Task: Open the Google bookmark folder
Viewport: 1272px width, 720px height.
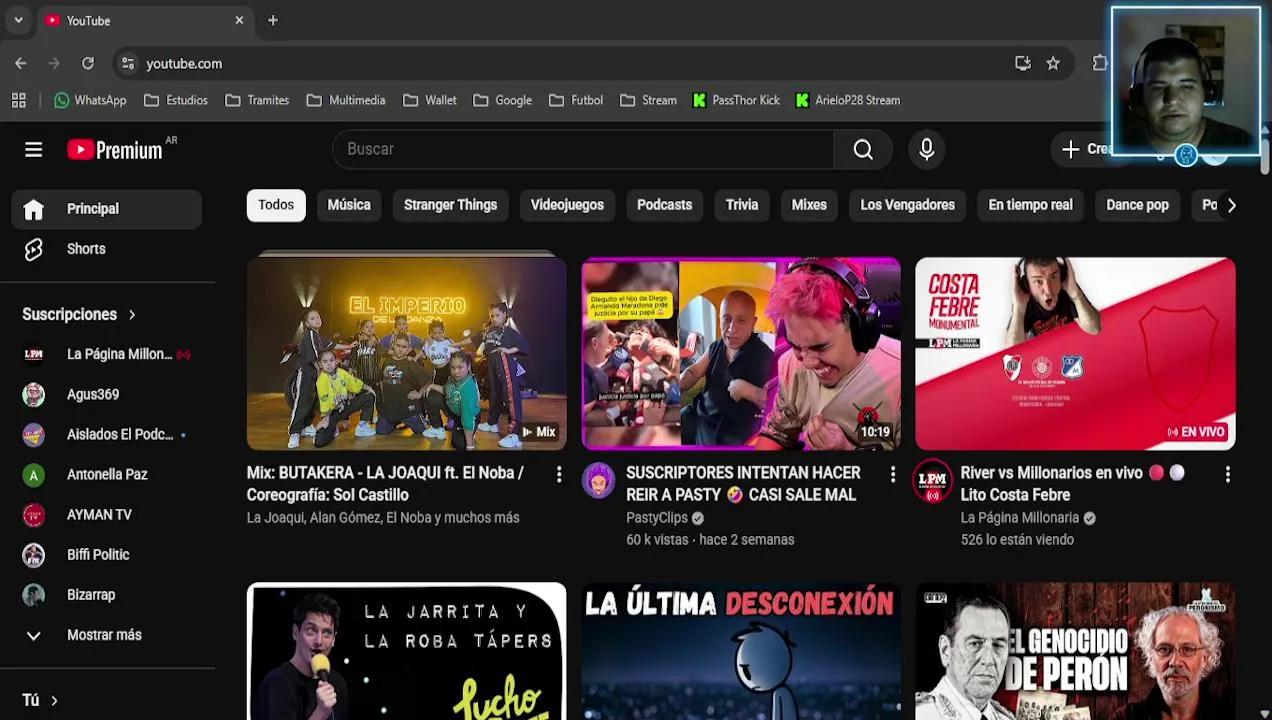Action: [x=502, y=100]
